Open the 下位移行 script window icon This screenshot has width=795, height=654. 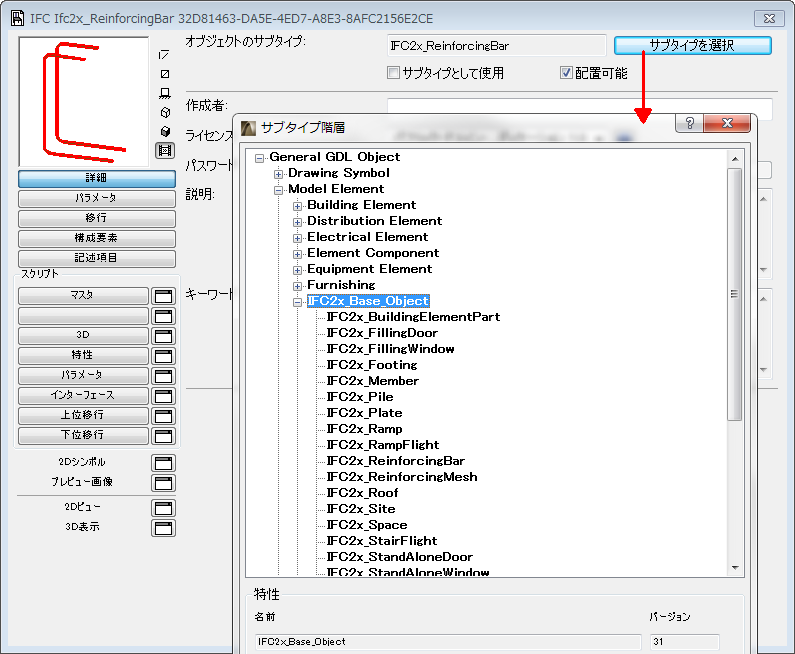(x=163, y=436)
